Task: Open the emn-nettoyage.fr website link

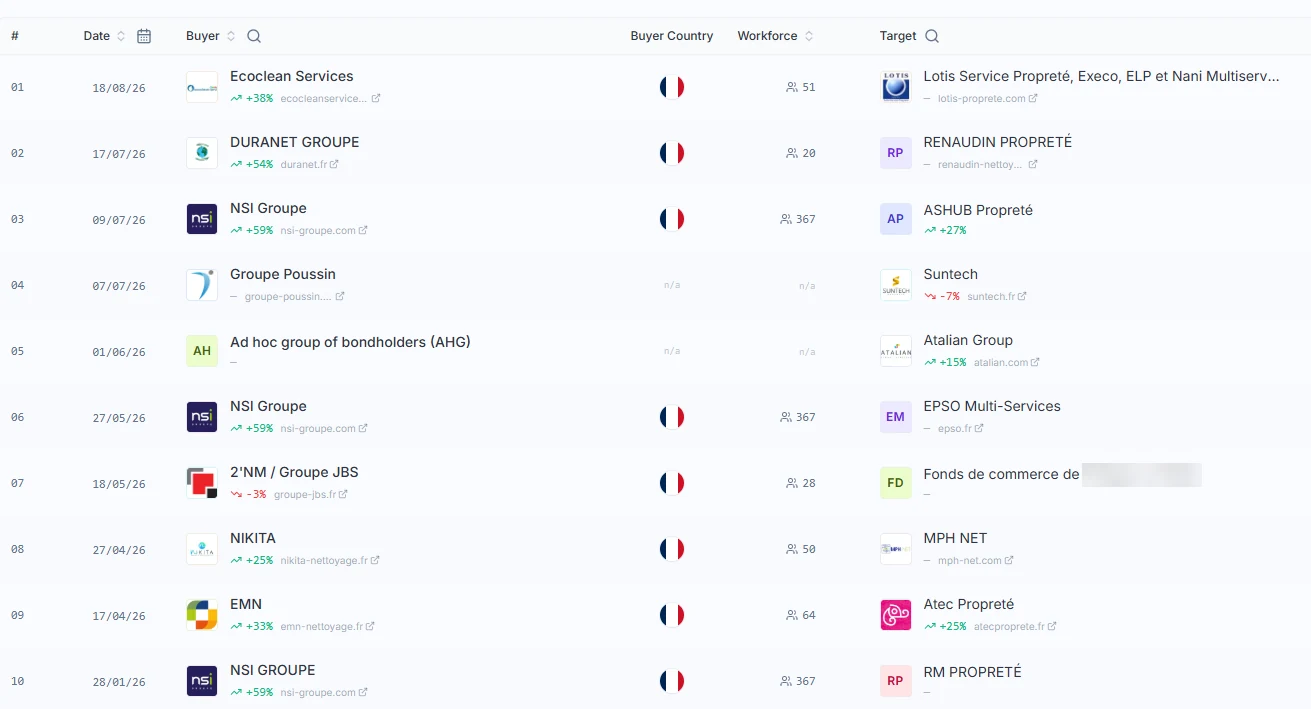Action: (328, 627)
